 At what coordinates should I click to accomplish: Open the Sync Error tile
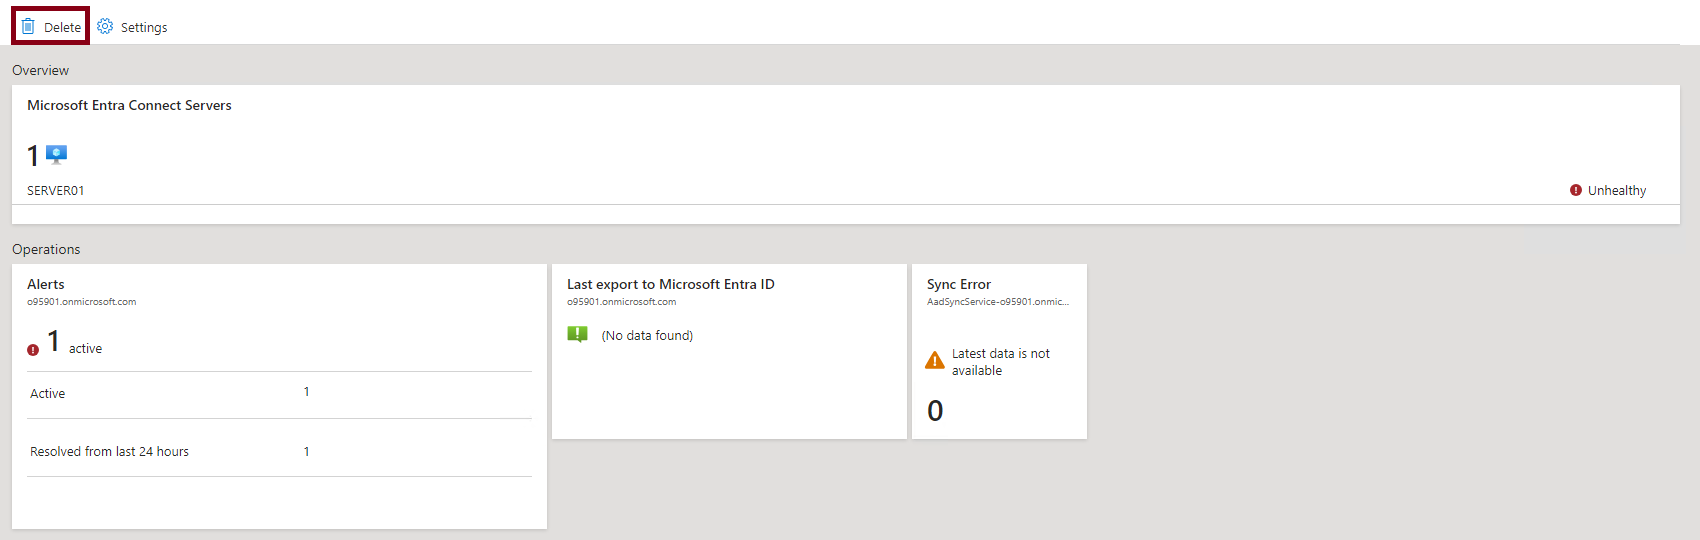(x=999, y=351)
